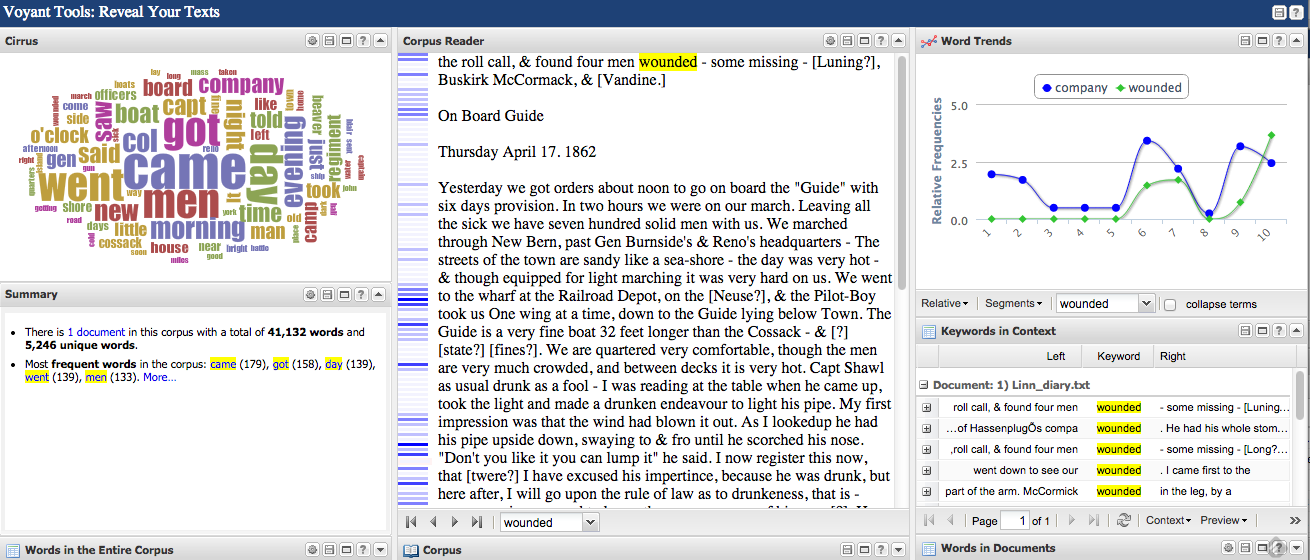Image resolution: width=1310 pixels, height=560 pixels.
Task: Open the Corpus Reader search term dropdown
Action: tap(590, 522)
